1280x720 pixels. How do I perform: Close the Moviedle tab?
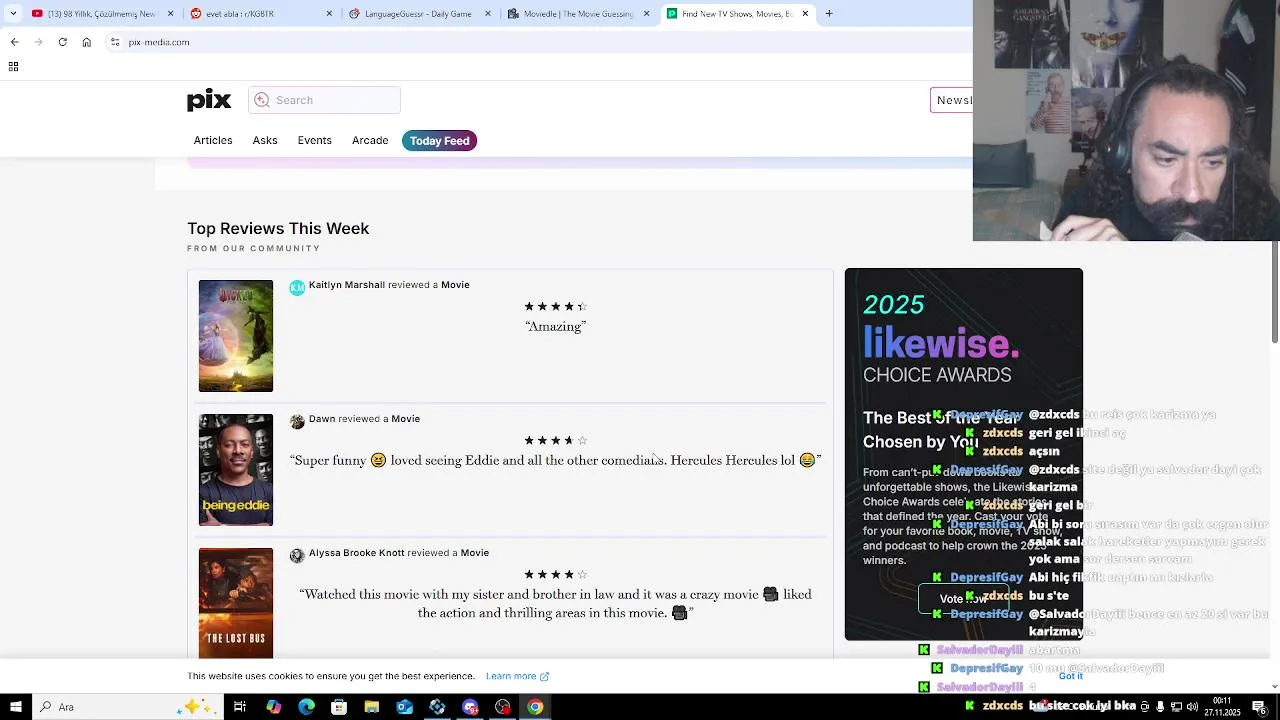pyautogui.click(x=646, y=13)
